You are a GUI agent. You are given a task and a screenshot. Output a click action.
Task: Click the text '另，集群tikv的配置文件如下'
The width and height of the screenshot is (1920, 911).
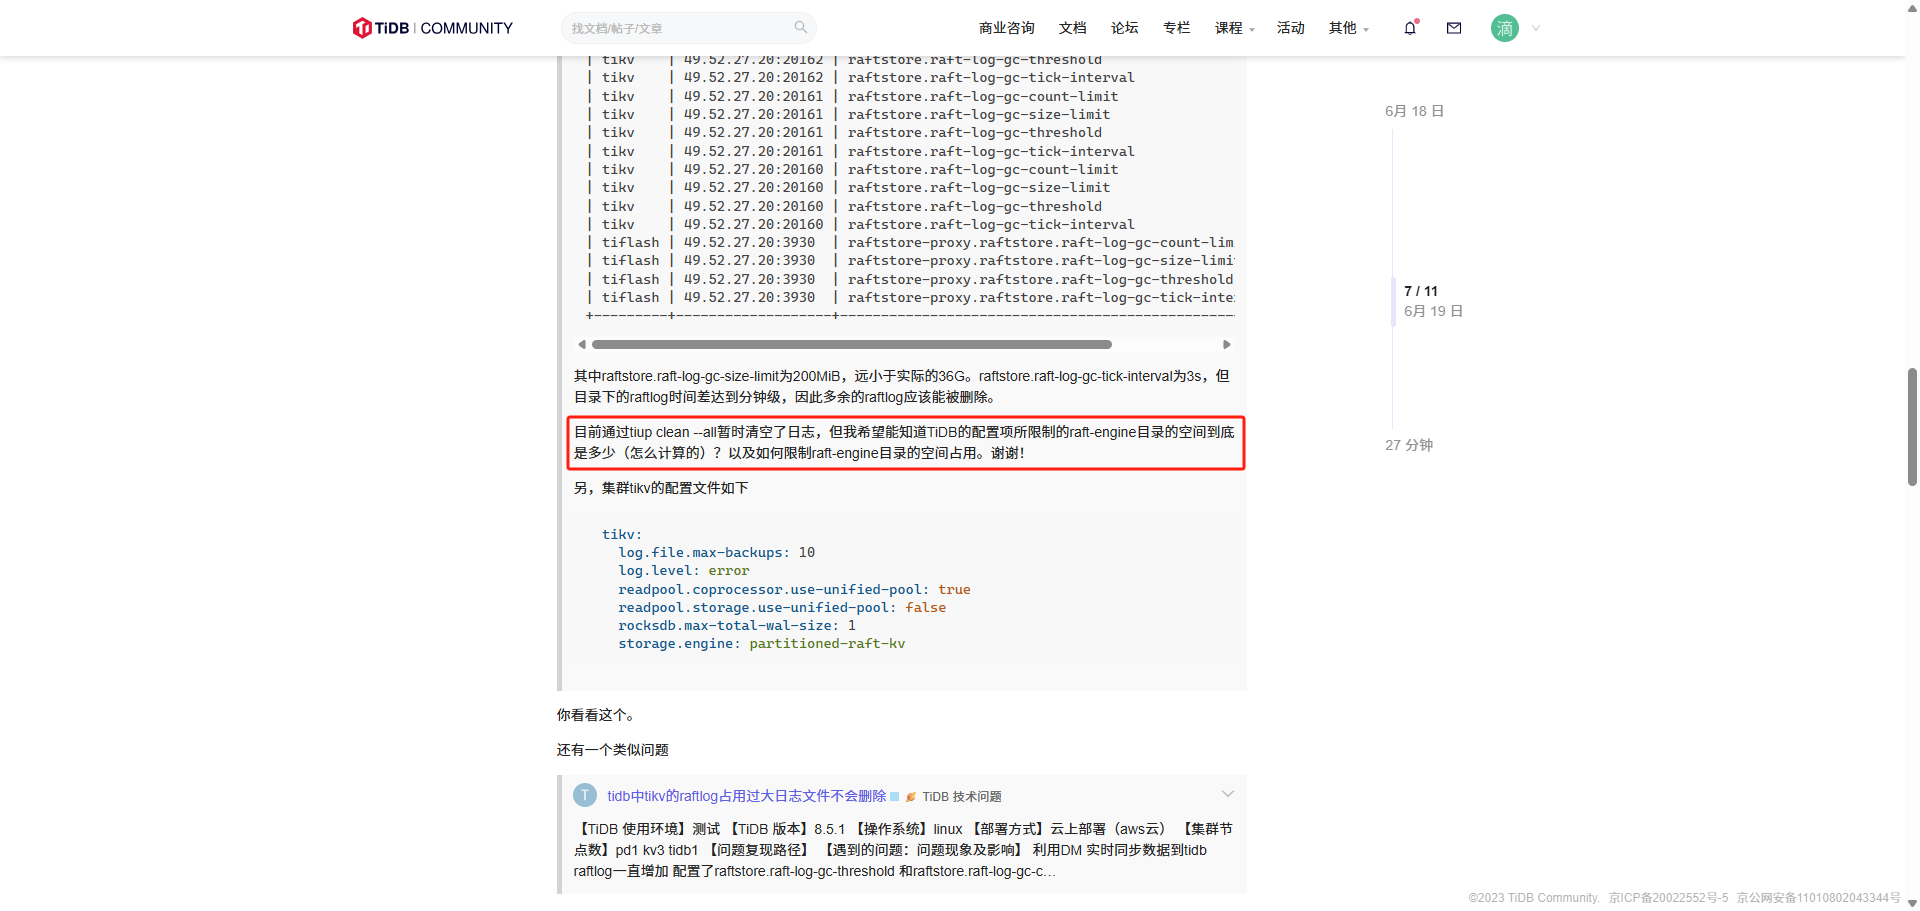pyautogui.click(x=661, y=488)
